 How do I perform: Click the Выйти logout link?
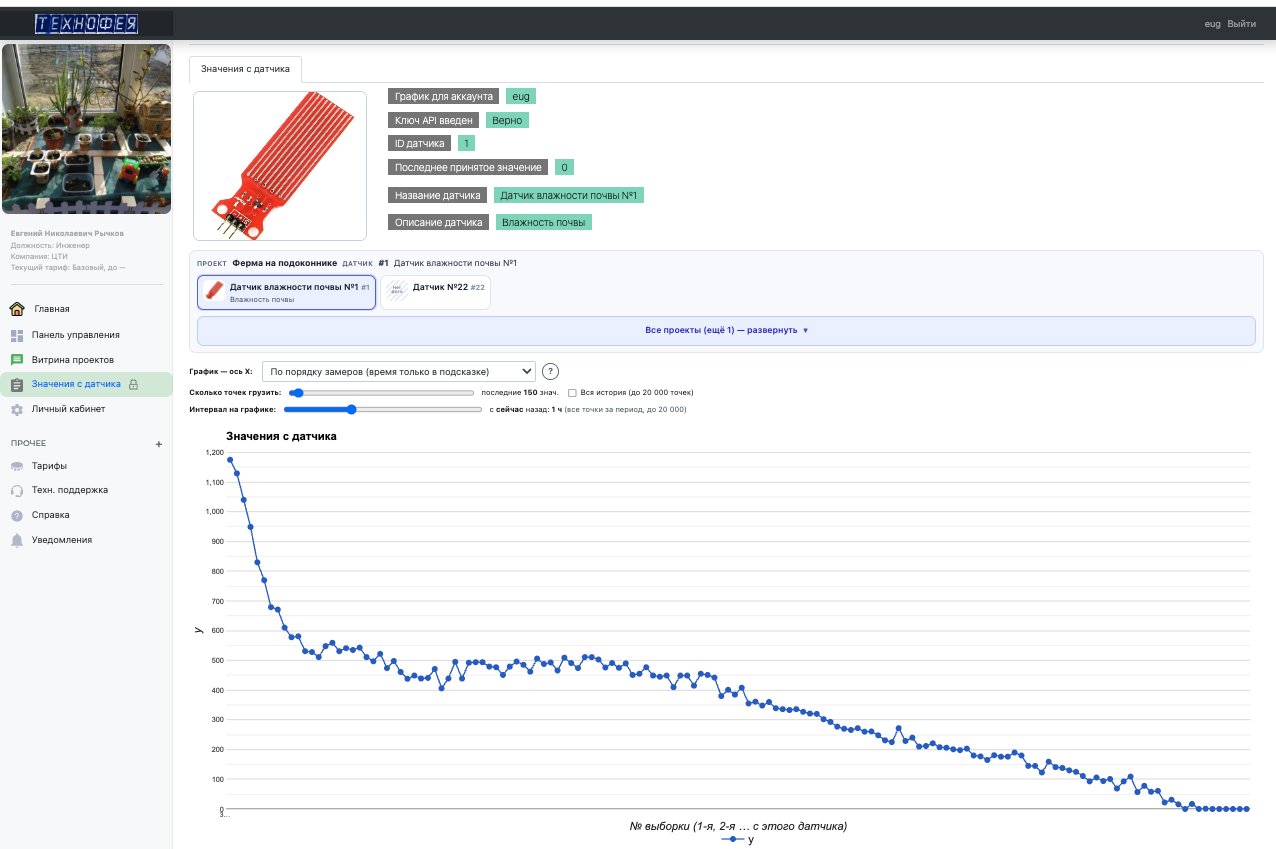(x=1241, y=24)
